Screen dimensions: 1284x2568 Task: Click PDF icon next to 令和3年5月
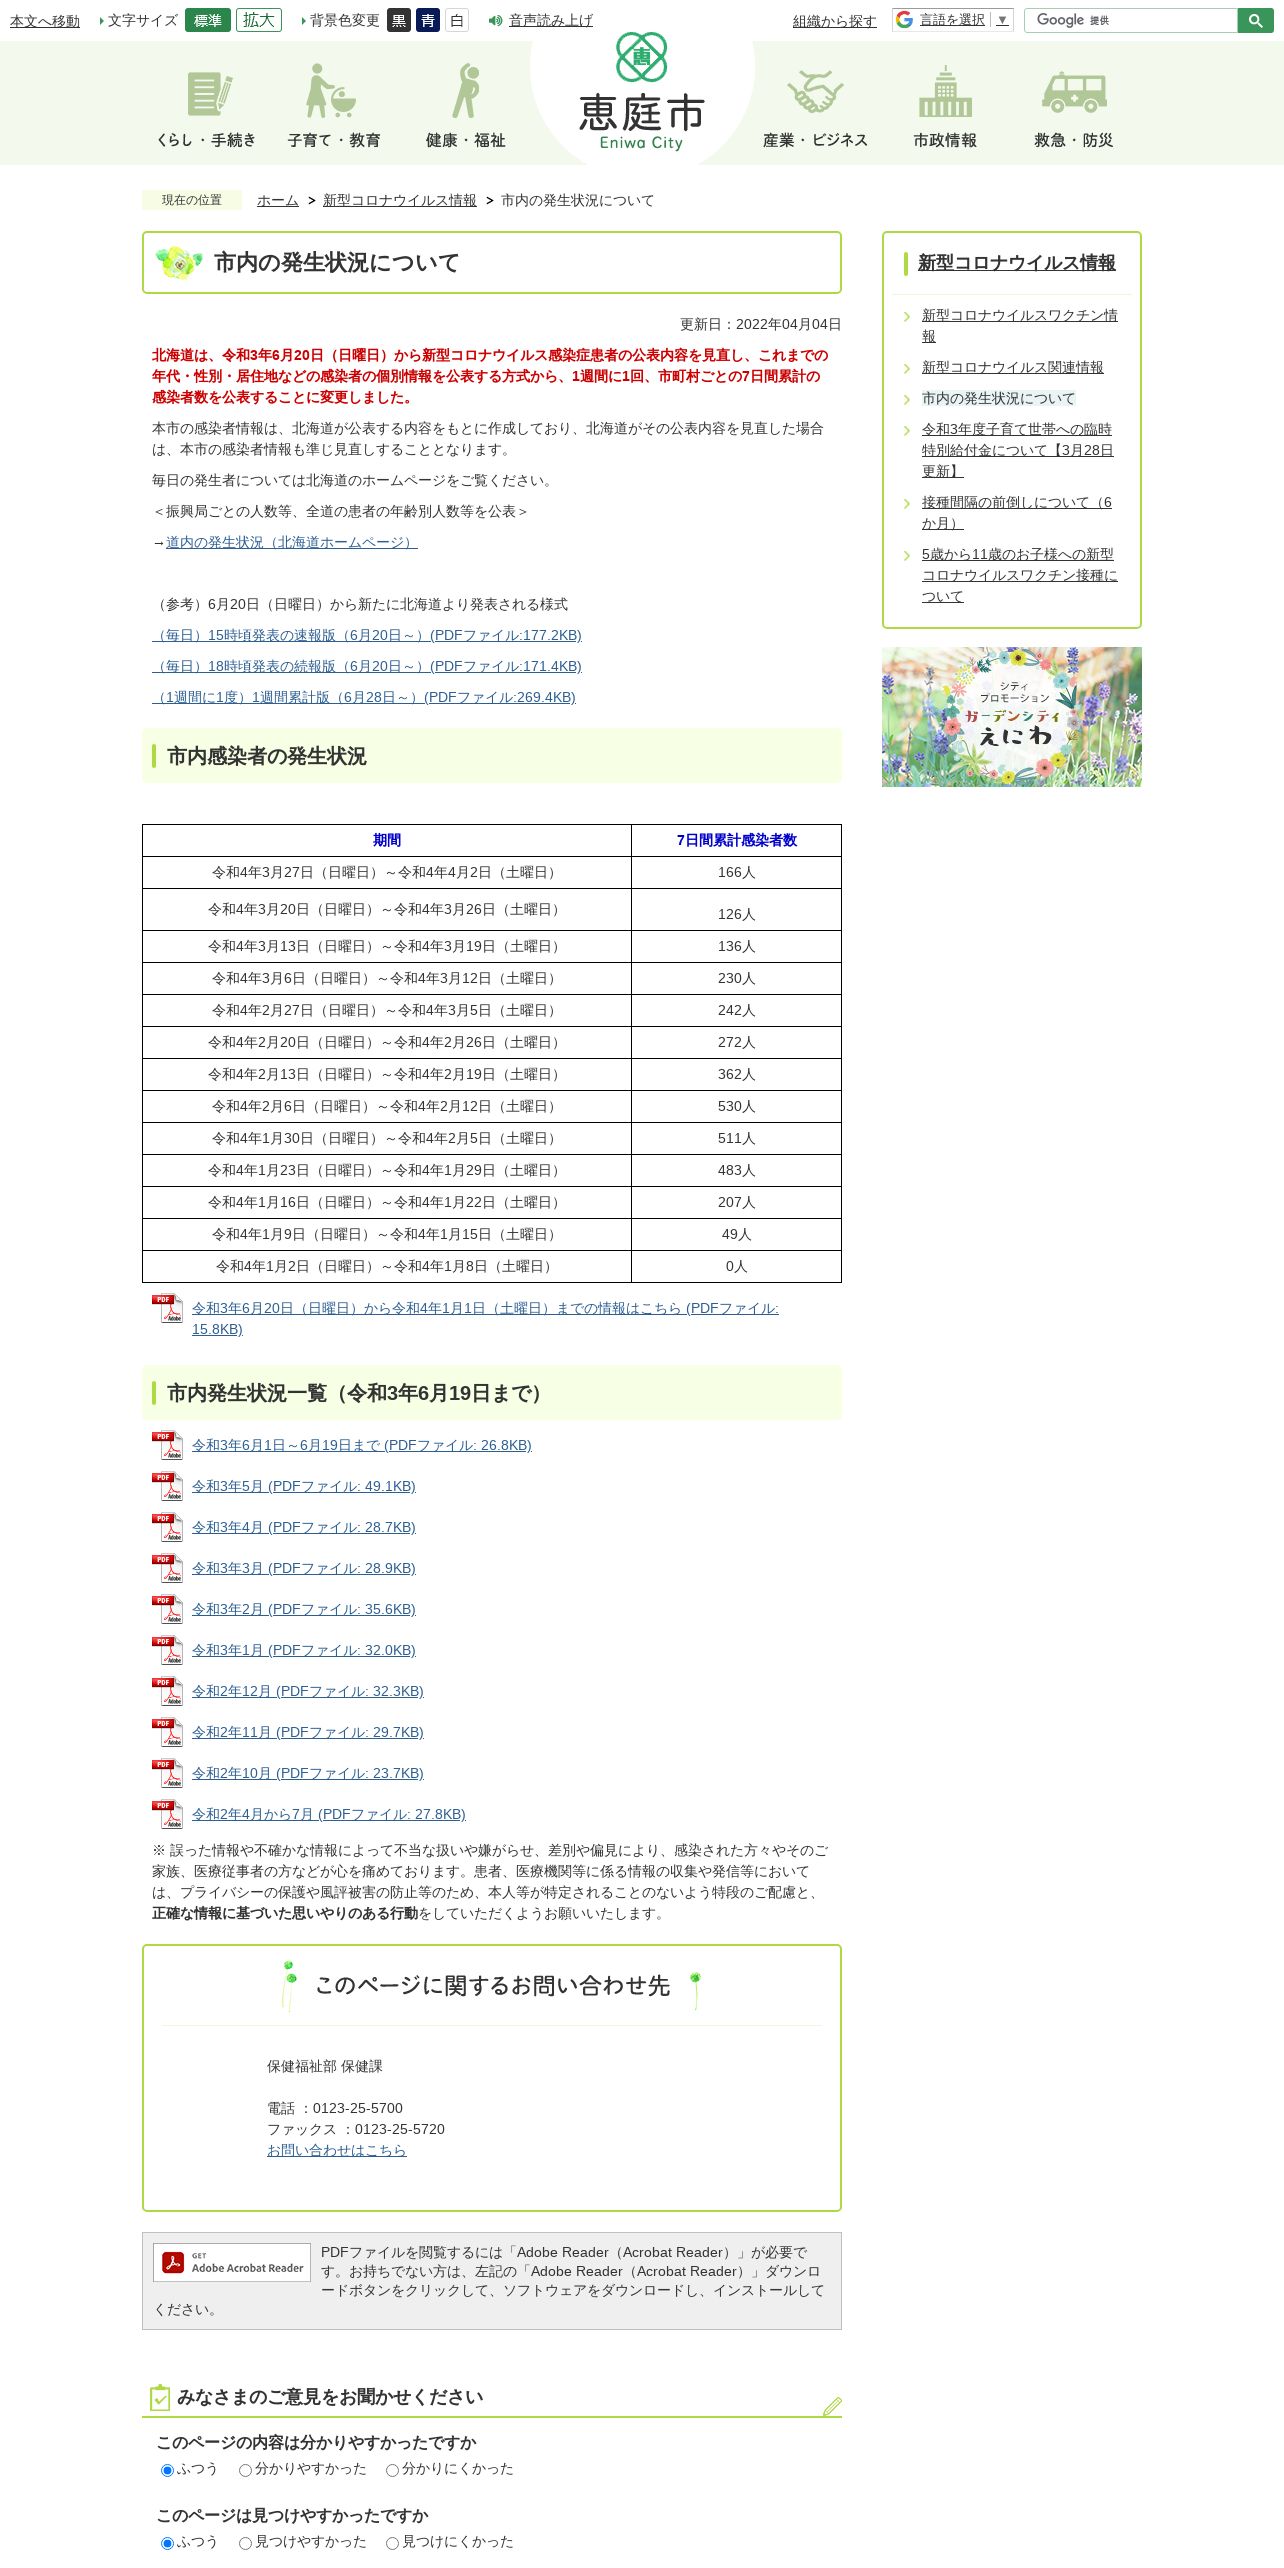pos(167,1487)
